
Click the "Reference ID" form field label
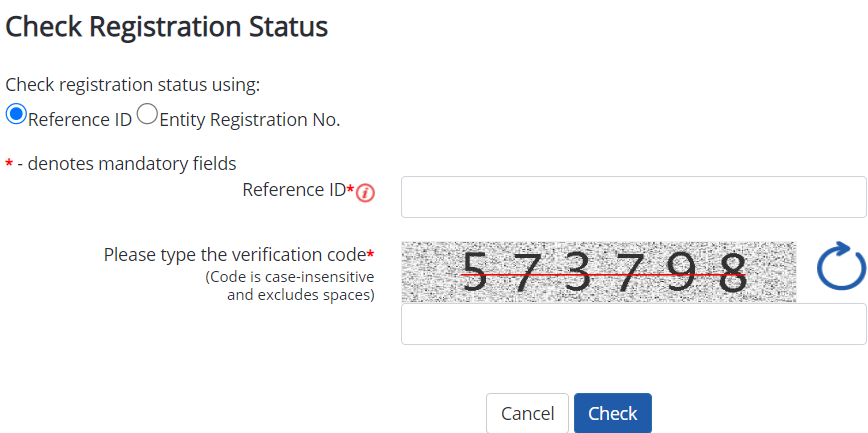[x=293, y=189]
